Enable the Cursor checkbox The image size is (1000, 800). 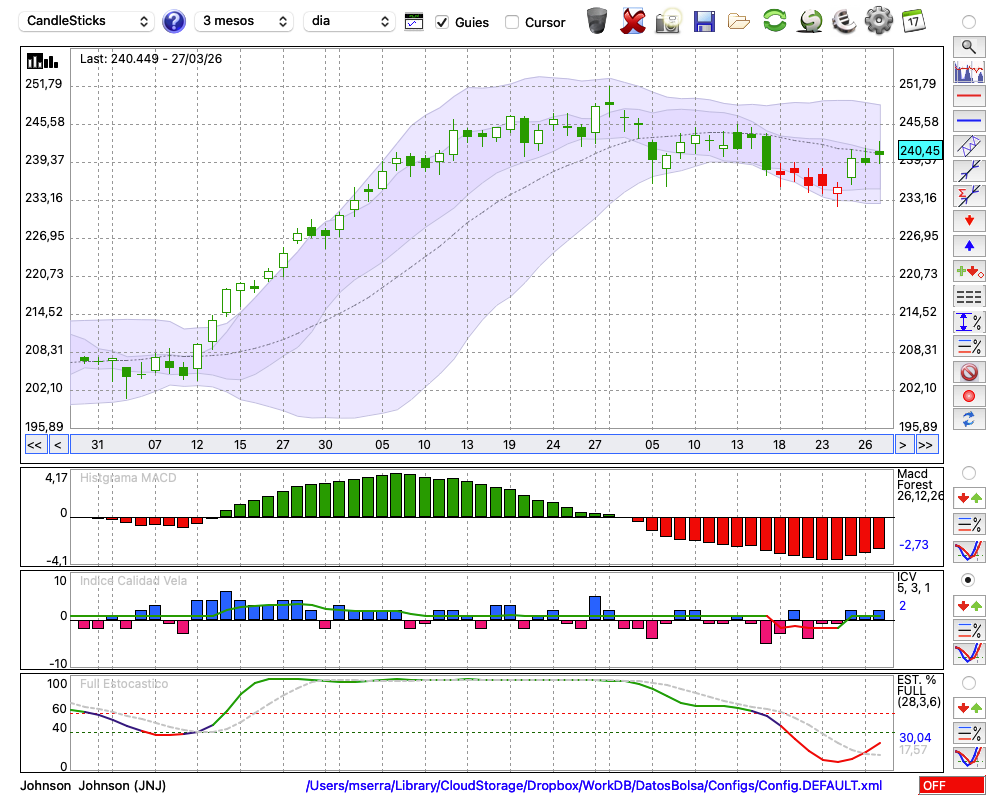click(x=512, y=22)
